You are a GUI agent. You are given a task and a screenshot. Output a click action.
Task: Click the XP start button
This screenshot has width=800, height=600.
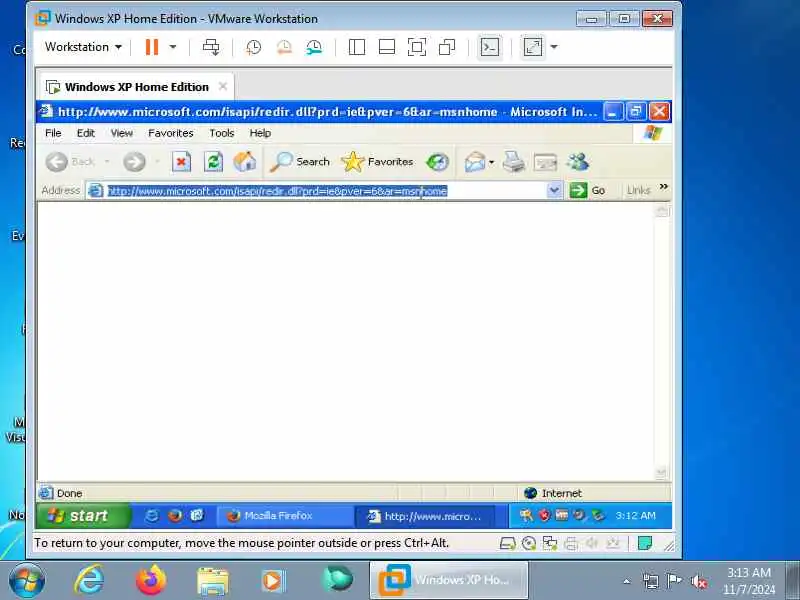(82, 516)
